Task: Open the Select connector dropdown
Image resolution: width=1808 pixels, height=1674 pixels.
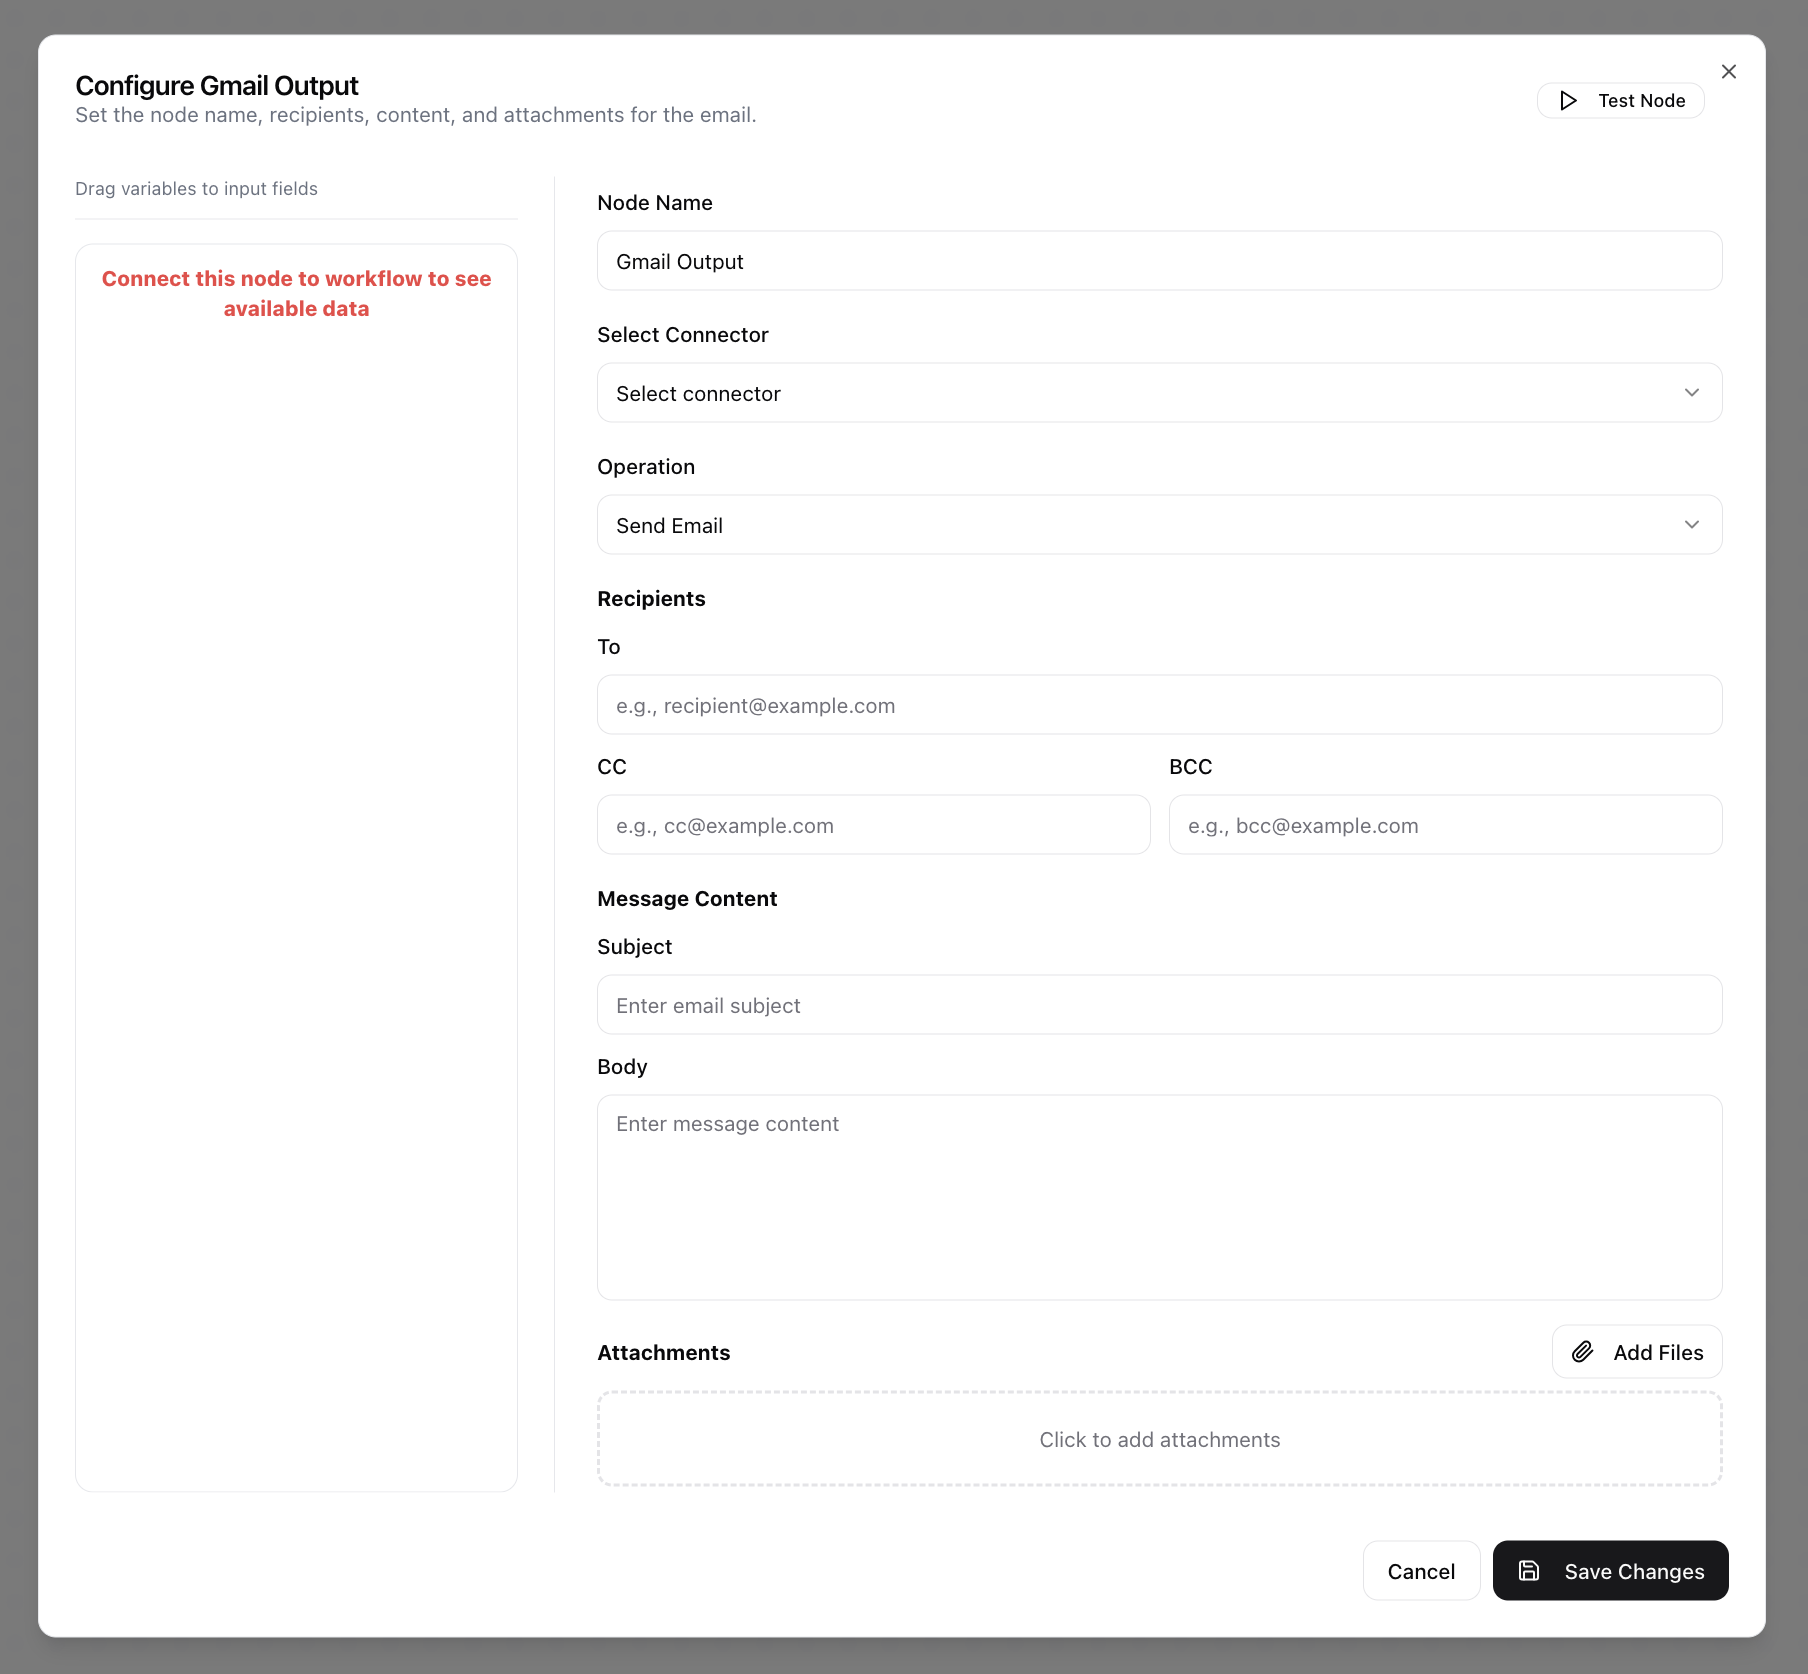Action: click(1158, 393)
